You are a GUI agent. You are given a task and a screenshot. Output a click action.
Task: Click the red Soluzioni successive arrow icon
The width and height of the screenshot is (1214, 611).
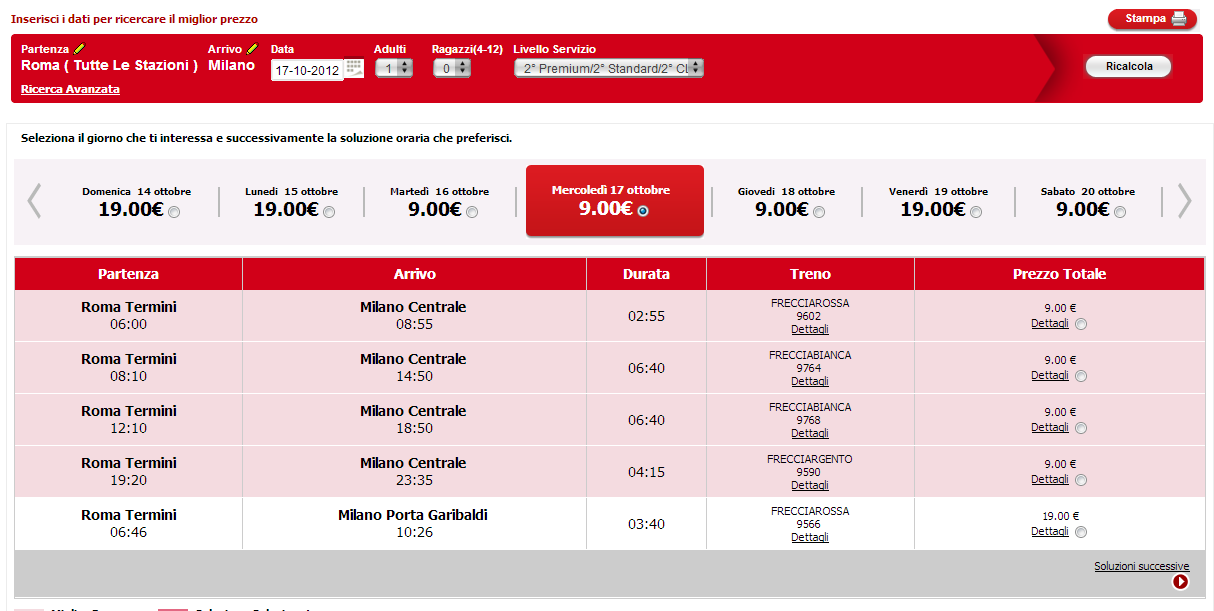coord(1180,581)
